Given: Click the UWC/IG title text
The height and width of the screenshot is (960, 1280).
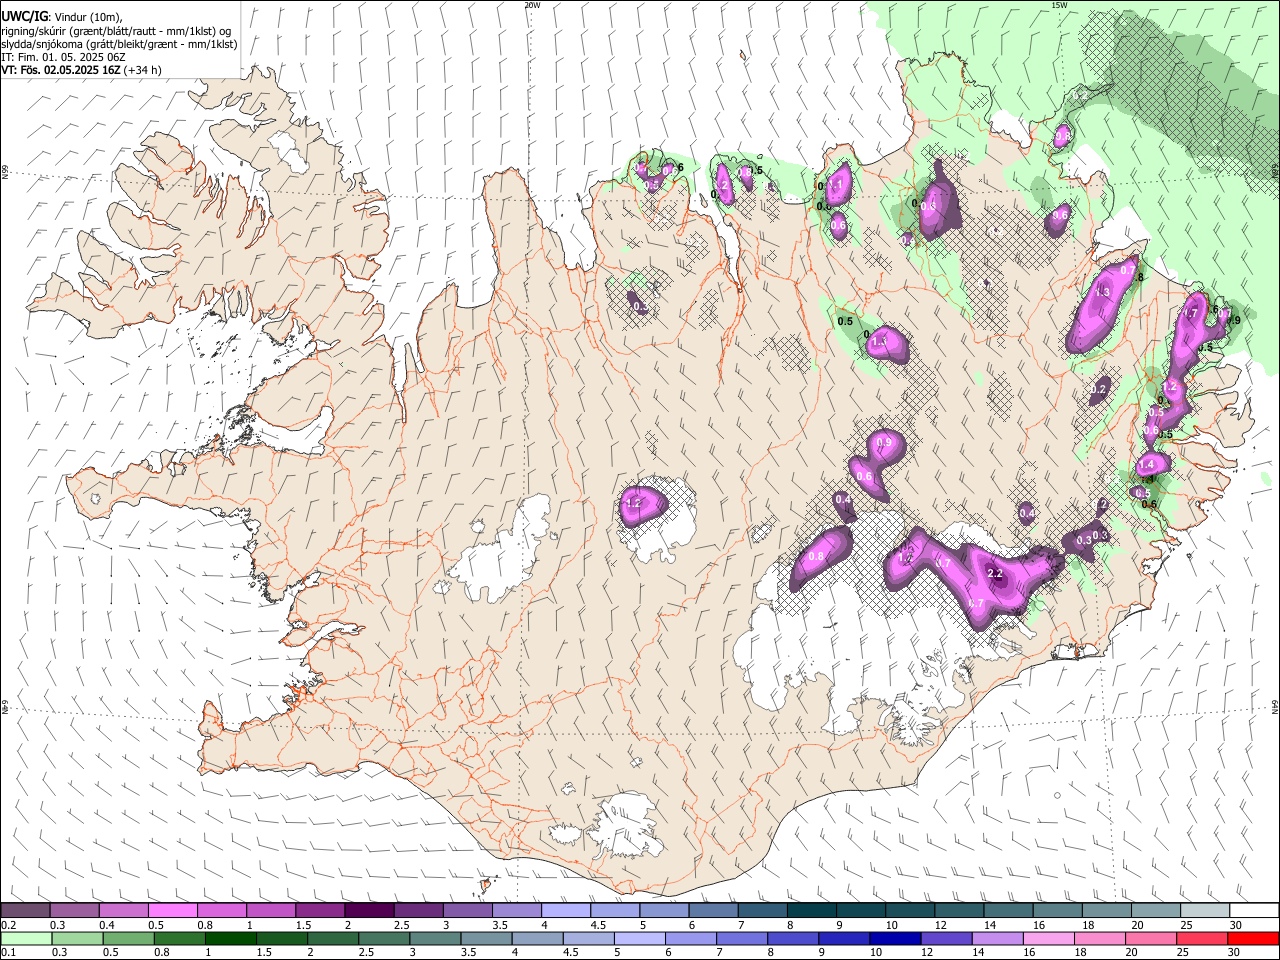Looking at the screenshot, I should (x=24, y=16).
